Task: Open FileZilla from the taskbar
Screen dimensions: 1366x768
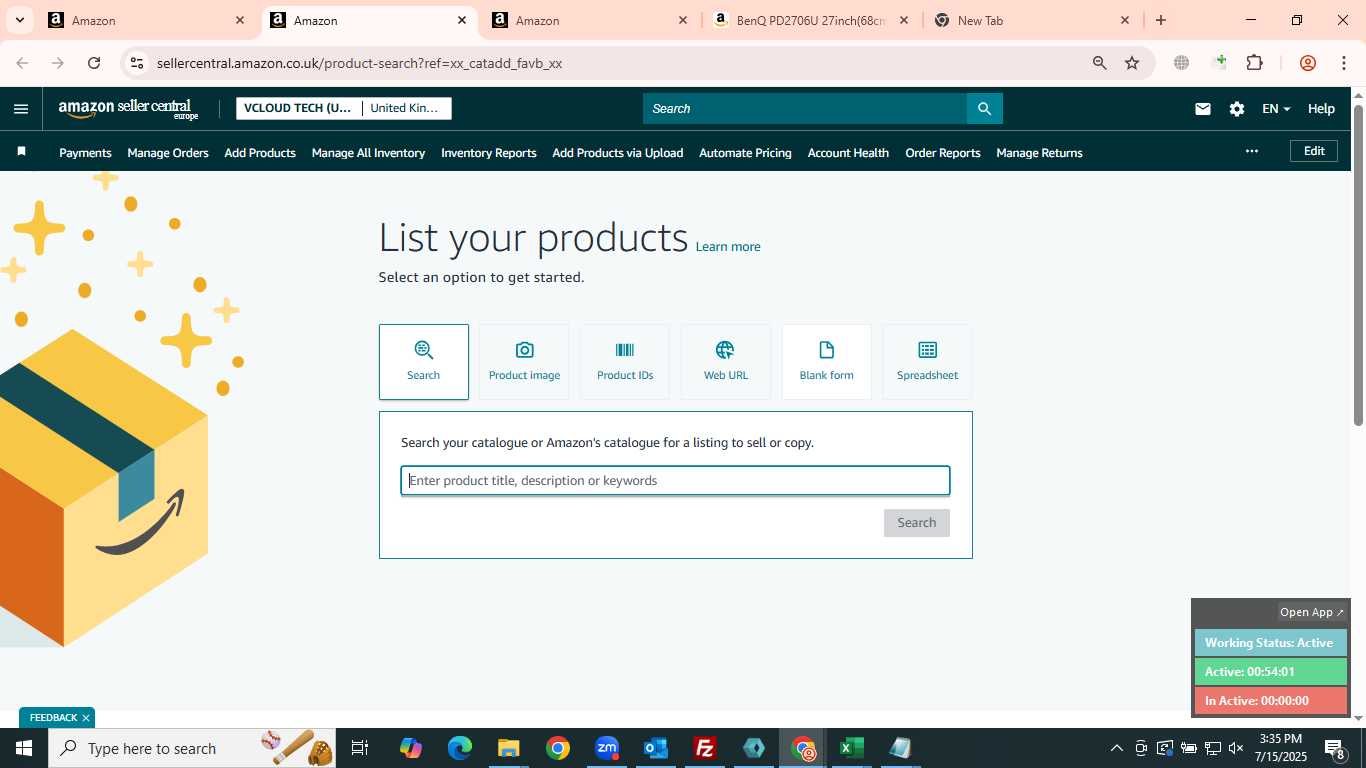Action: pyautogui.click(x=705, y=748)
